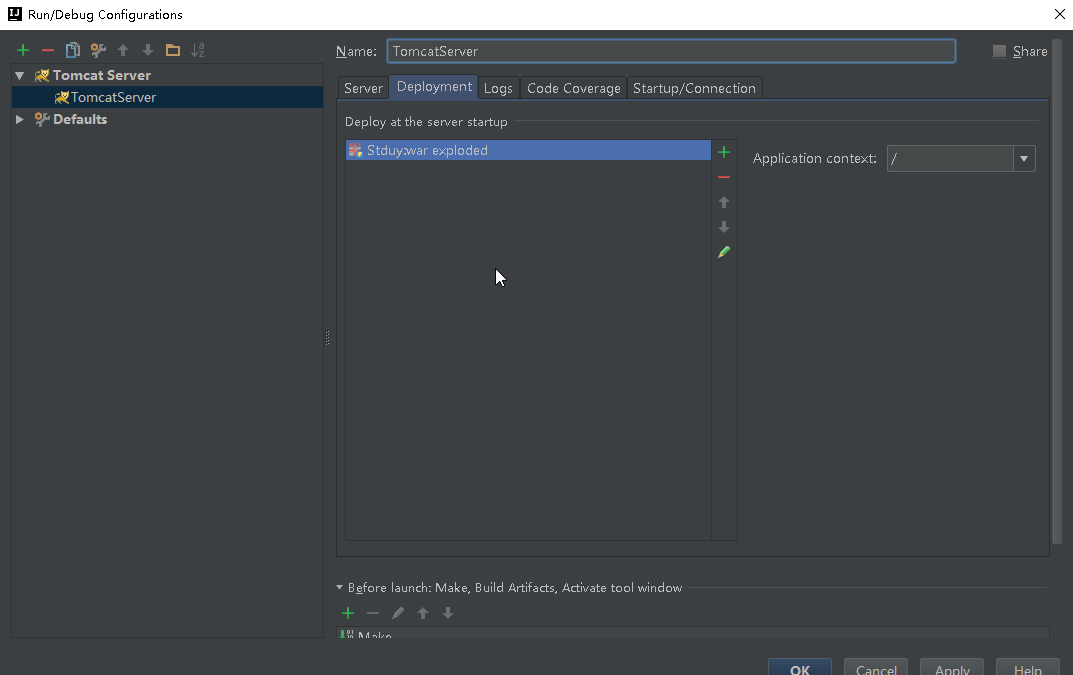Viewport: 1073px width, 675px height.
Task: Remove deployment artifact with red minus
Action: coord(724,177)
